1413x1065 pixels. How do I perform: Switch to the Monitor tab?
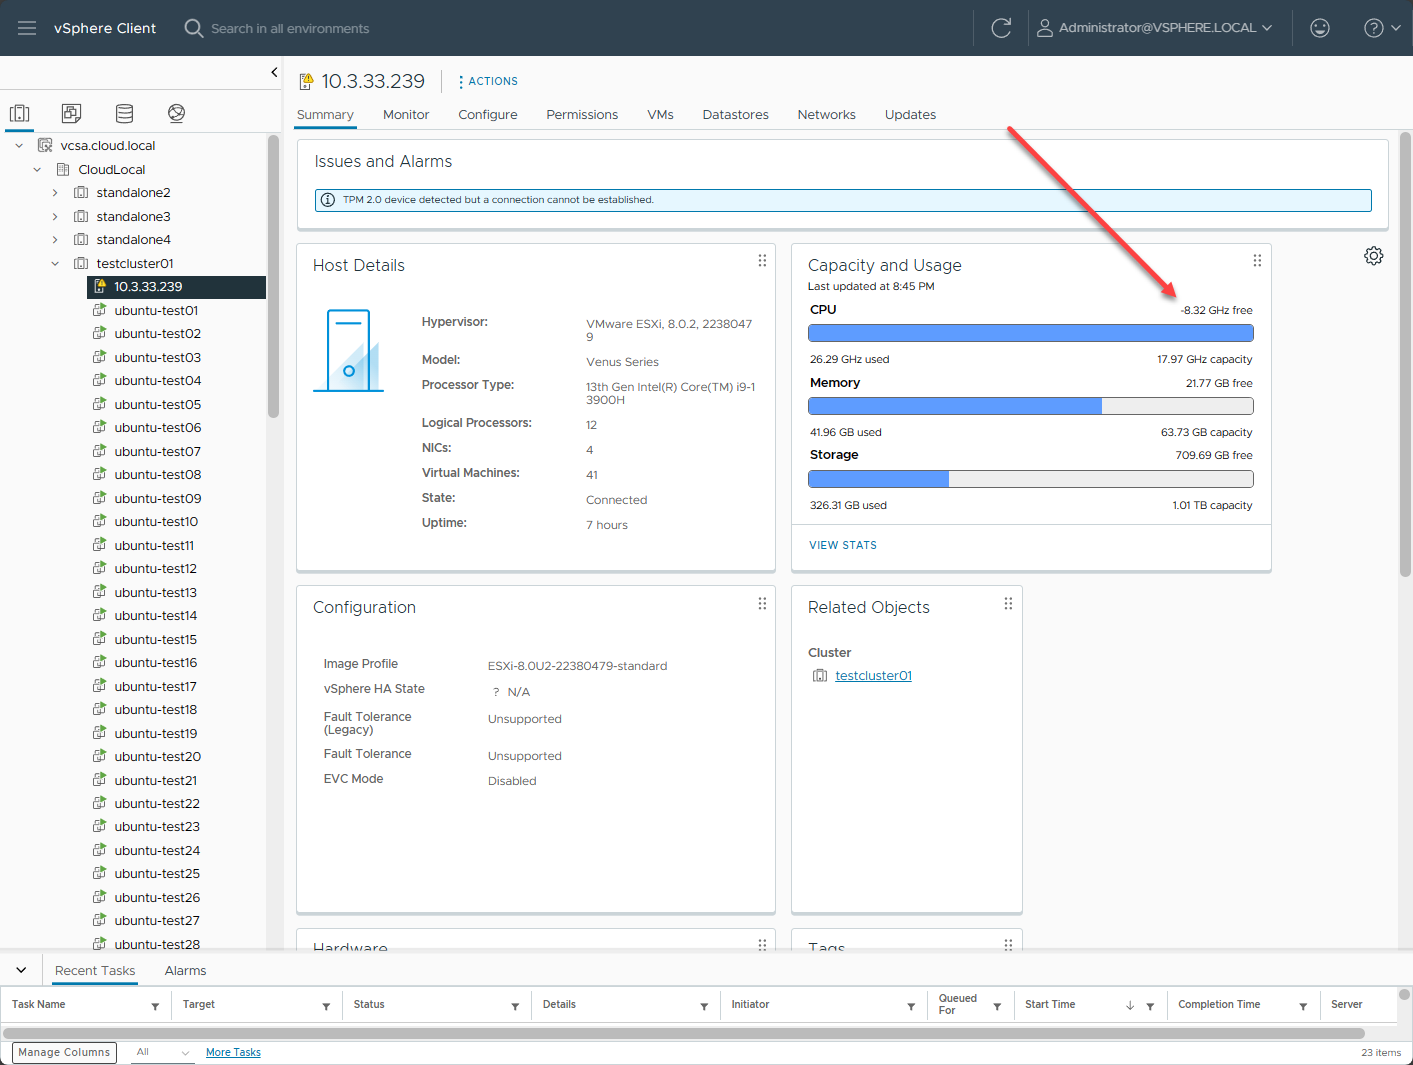[x=406, y=115]
